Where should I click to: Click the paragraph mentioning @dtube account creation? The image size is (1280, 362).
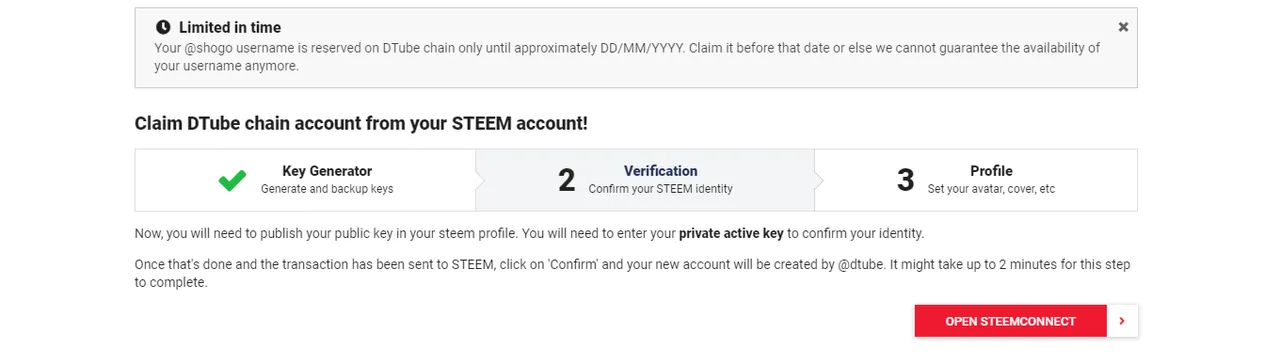coord(632,273)
